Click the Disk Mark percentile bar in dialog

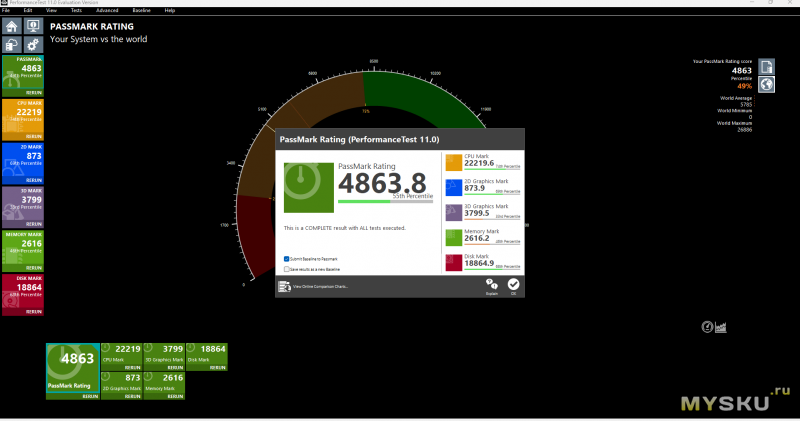[492, 269]
